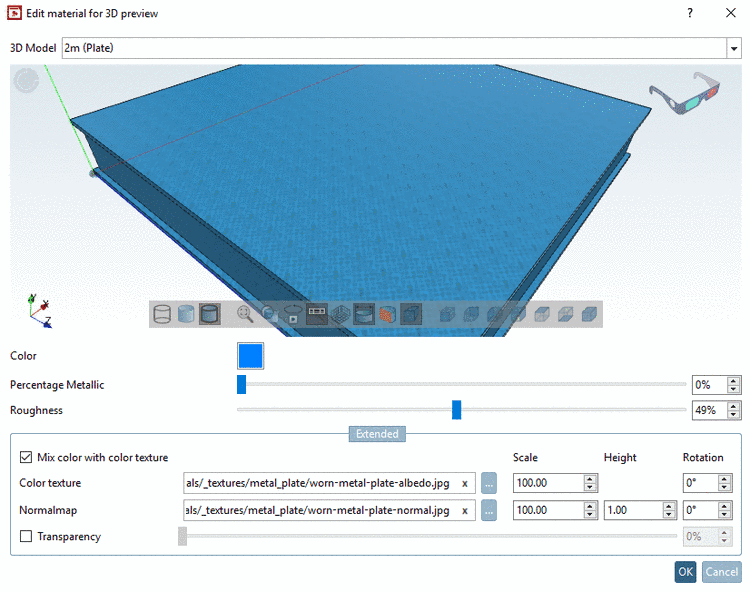Toggle the measure grid toolbar icon

[x=317, y=314]
